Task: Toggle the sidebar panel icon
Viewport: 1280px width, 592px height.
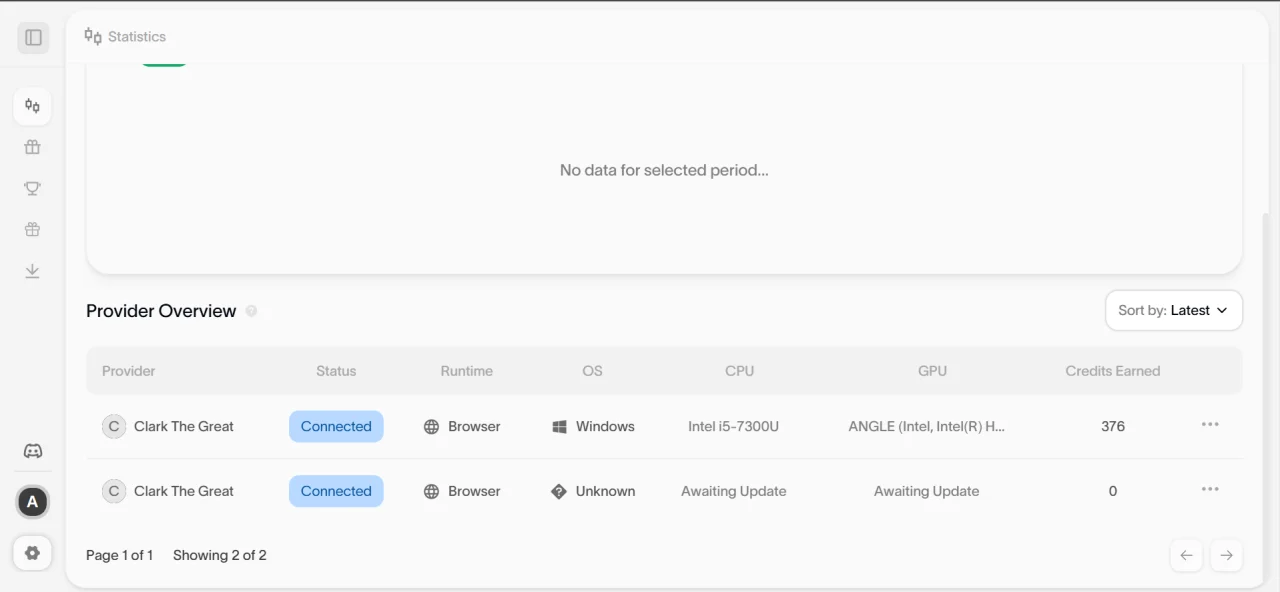Action: pos(33,38)
